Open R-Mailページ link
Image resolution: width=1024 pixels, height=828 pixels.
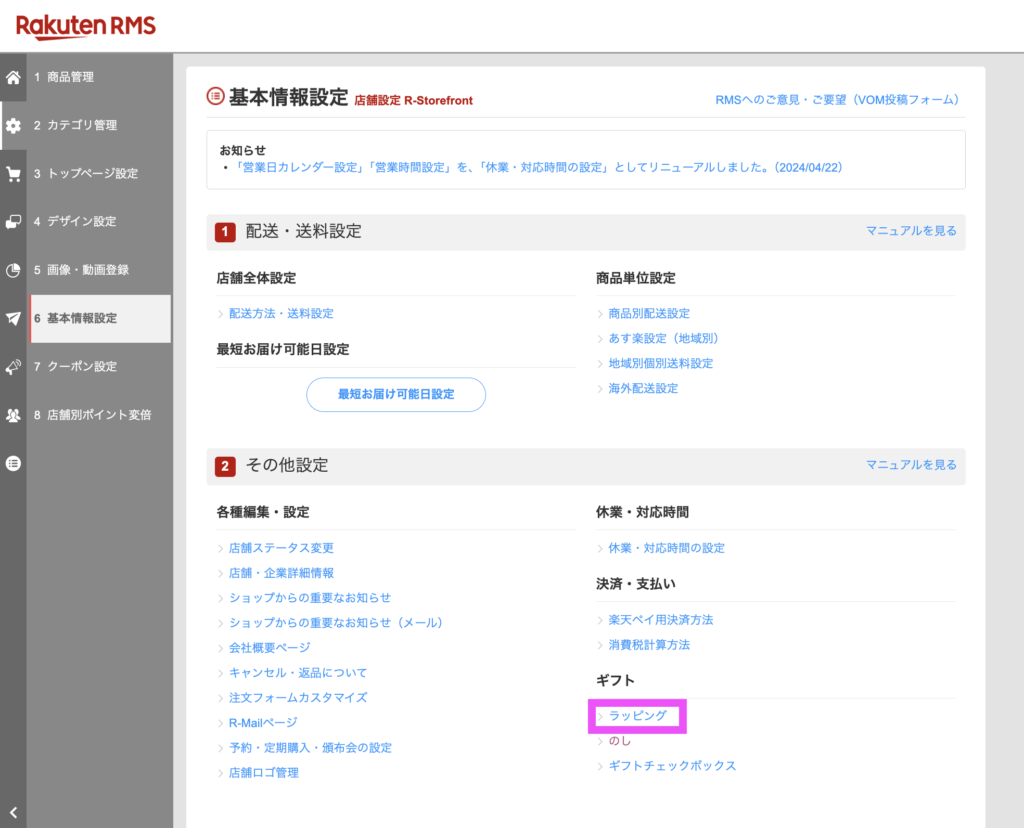click(x=263, y=723)
